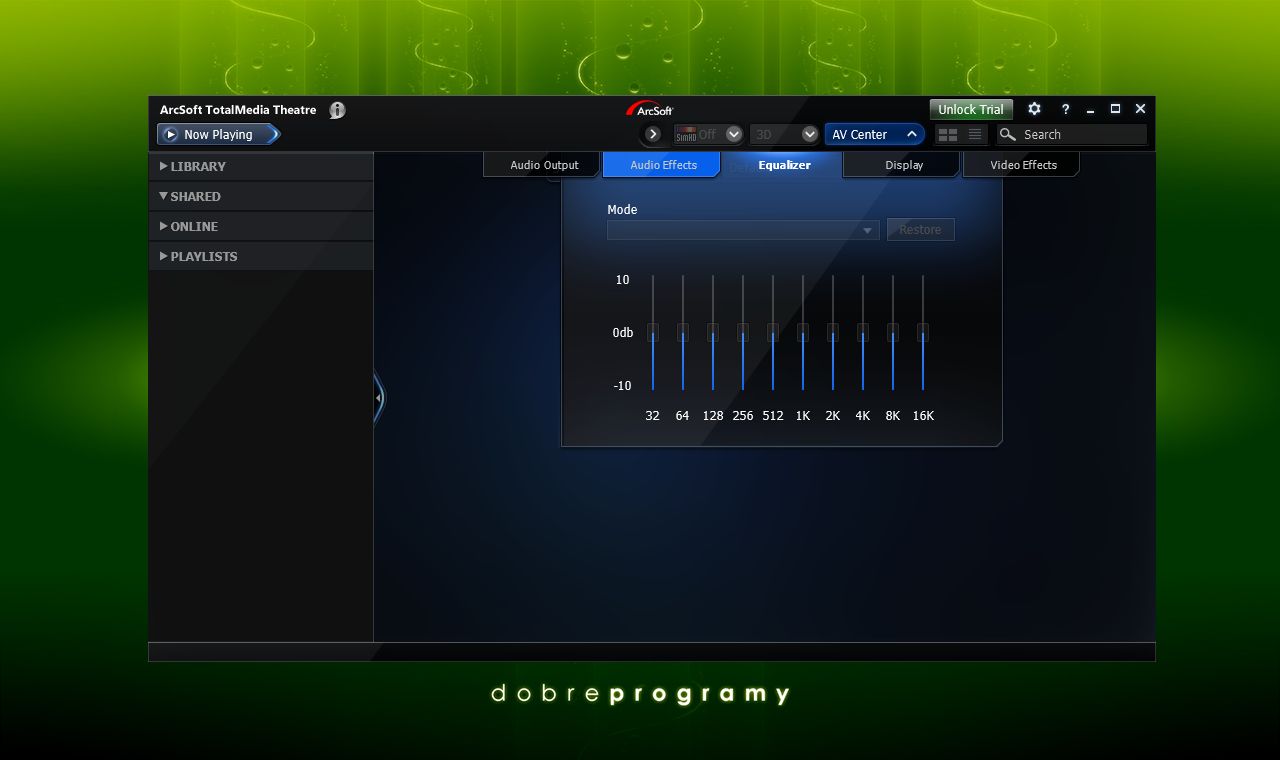Collapse the sidebar with the arrow handle

point(378,398)
